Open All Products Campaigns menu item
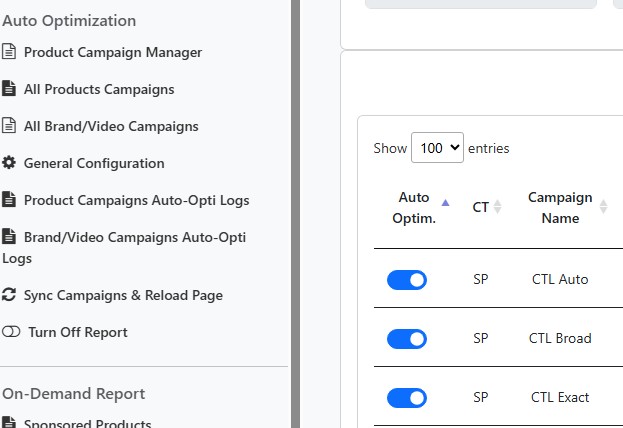623x428 pixels. point(99,89)
